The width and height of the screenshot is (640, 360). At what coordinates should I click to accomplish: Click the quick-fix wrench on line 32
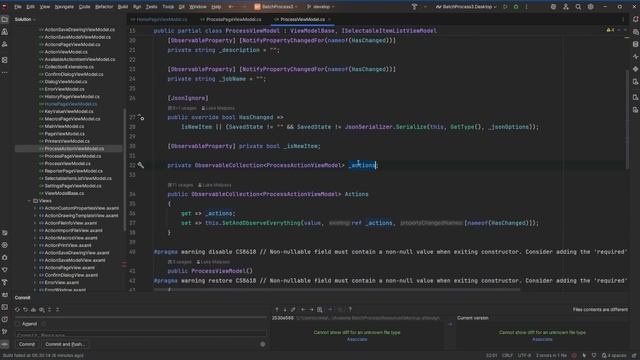[x=140, y=165]
